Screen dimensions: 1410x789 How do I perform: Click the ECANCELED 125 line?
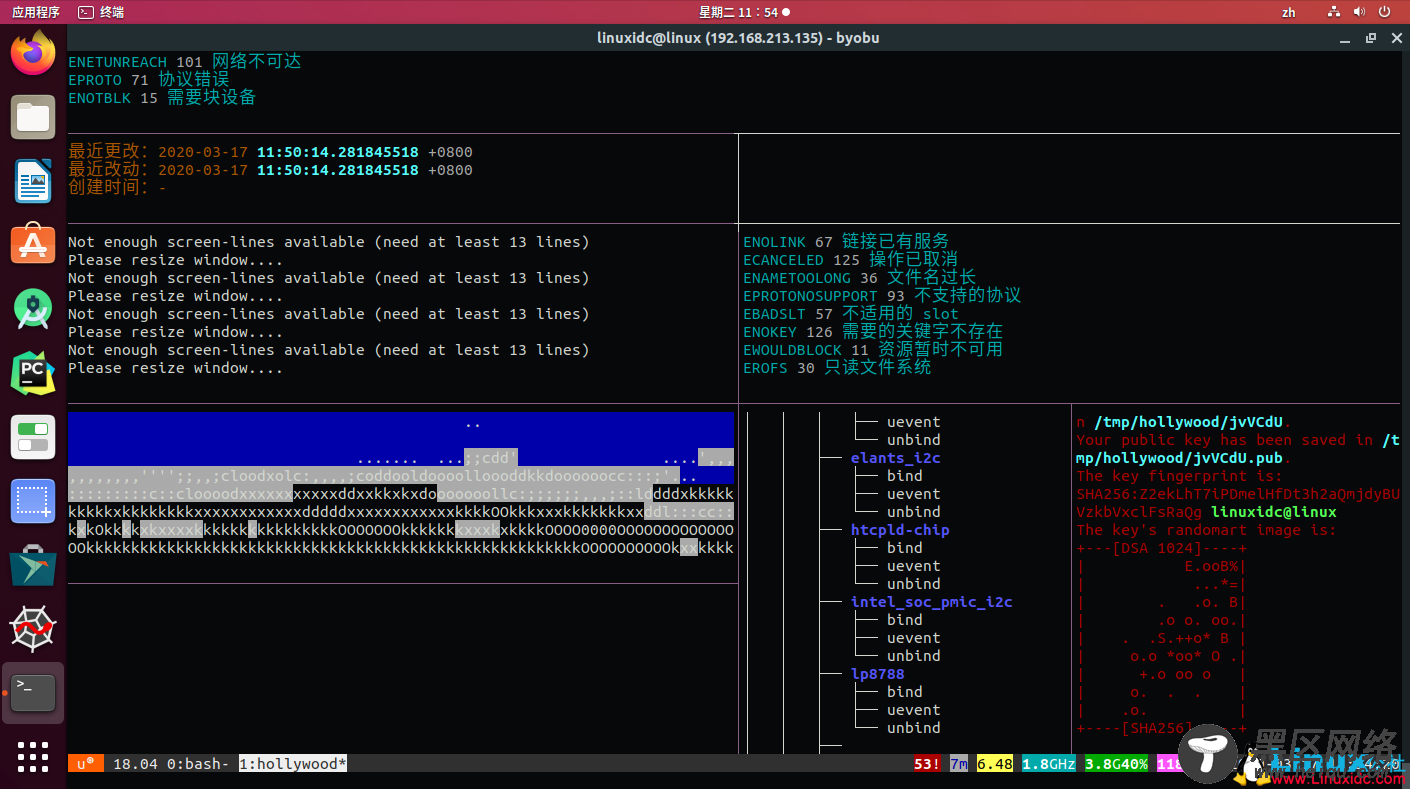(x=850, y=260)
